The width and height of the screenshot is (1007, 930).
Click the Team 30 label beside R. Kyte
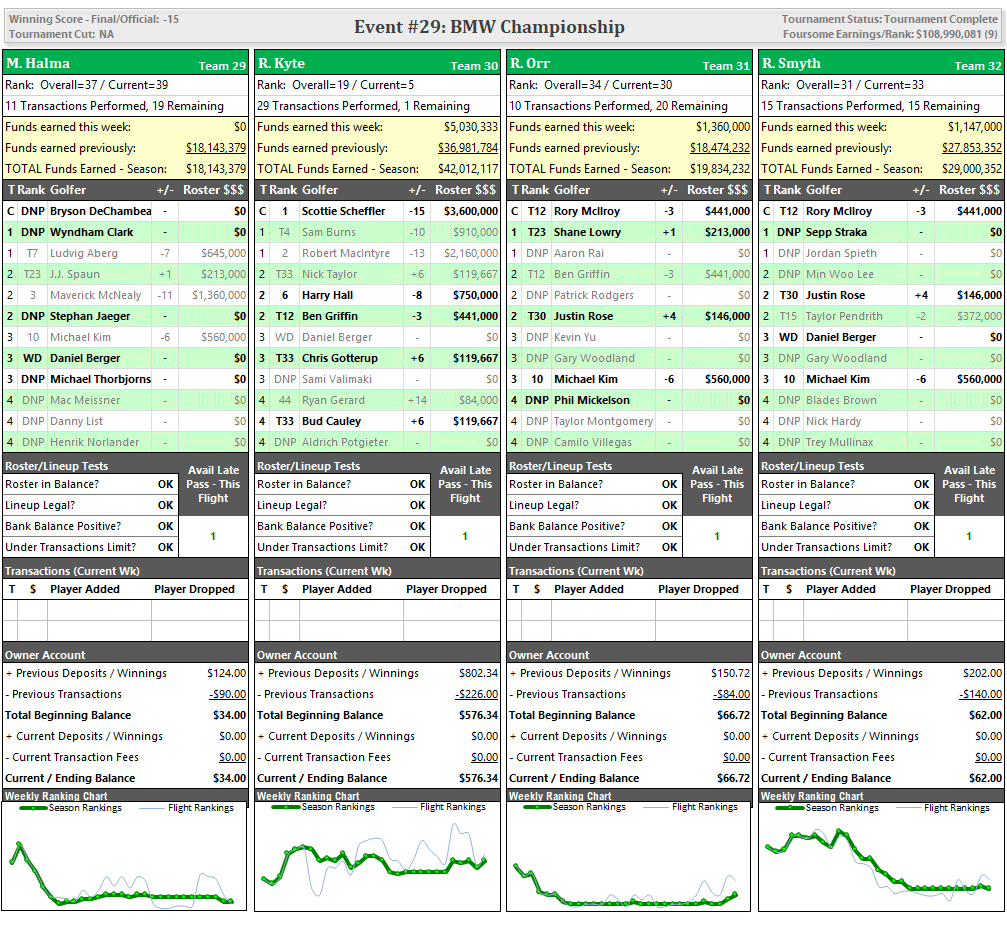click(x=473, y=66)
